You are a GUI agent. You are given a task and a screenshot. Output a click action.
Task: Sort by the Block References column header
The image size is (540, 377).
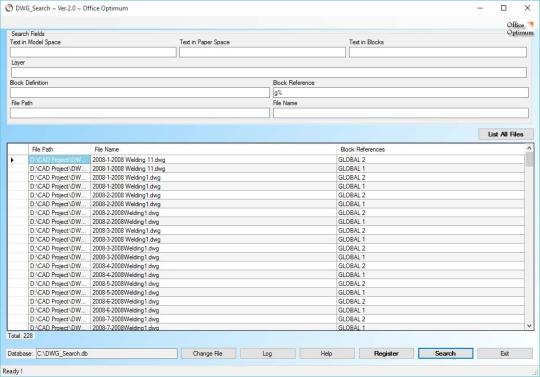(430, 149)
